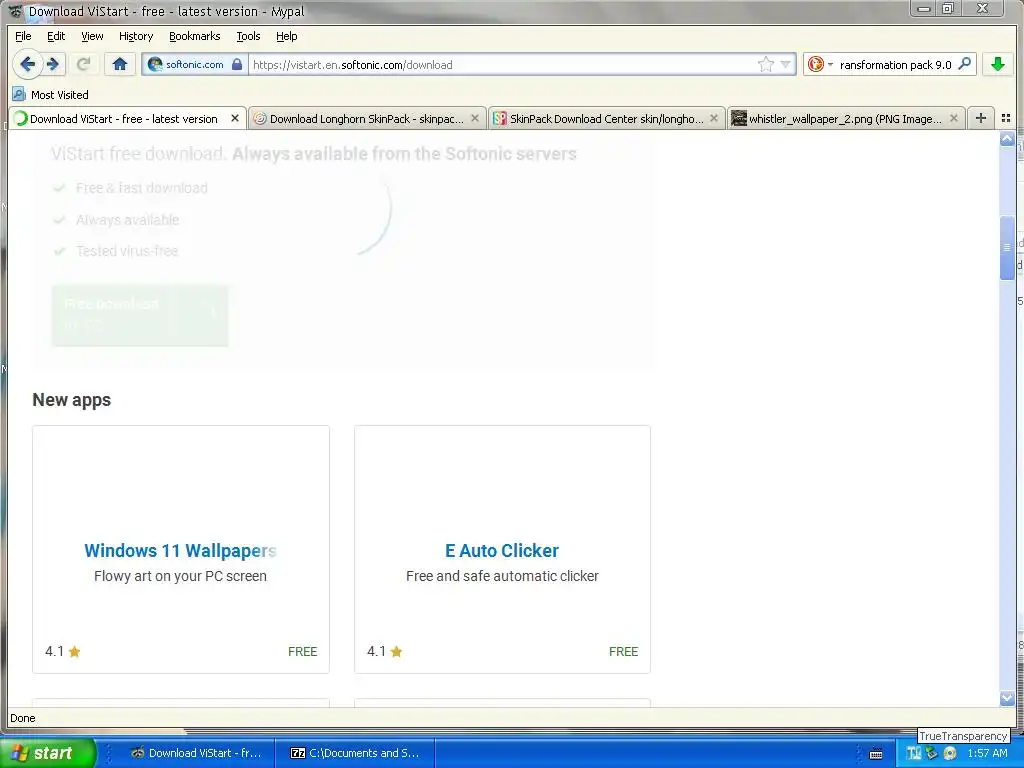Open the Most Visited bookmarks folder
Viewport: 1024px width, 768px height.
tap(50, 95)
